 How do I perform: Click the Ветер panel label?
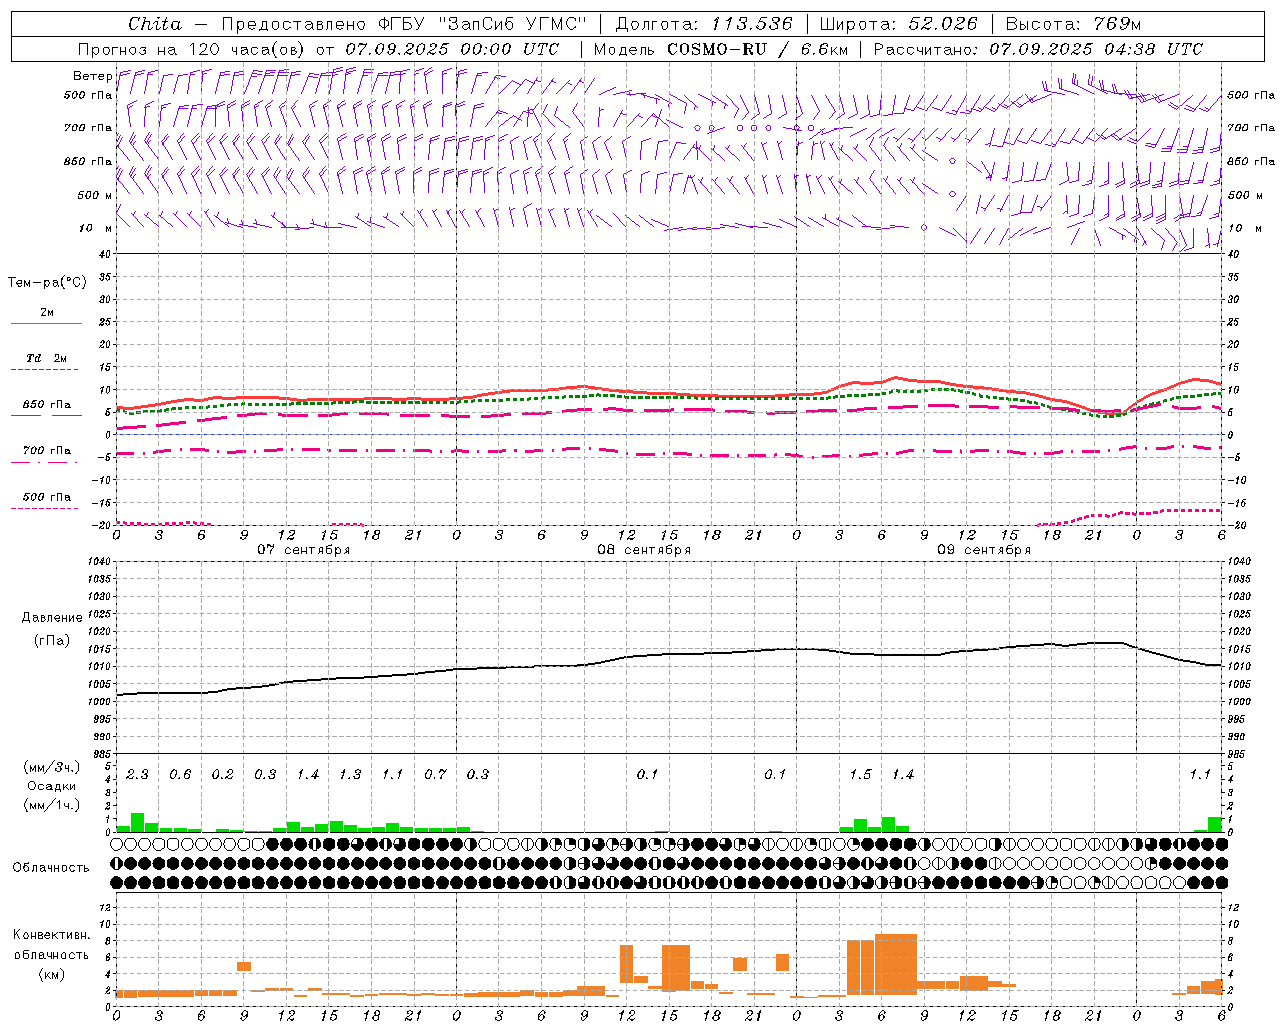[x=92, y=76]
